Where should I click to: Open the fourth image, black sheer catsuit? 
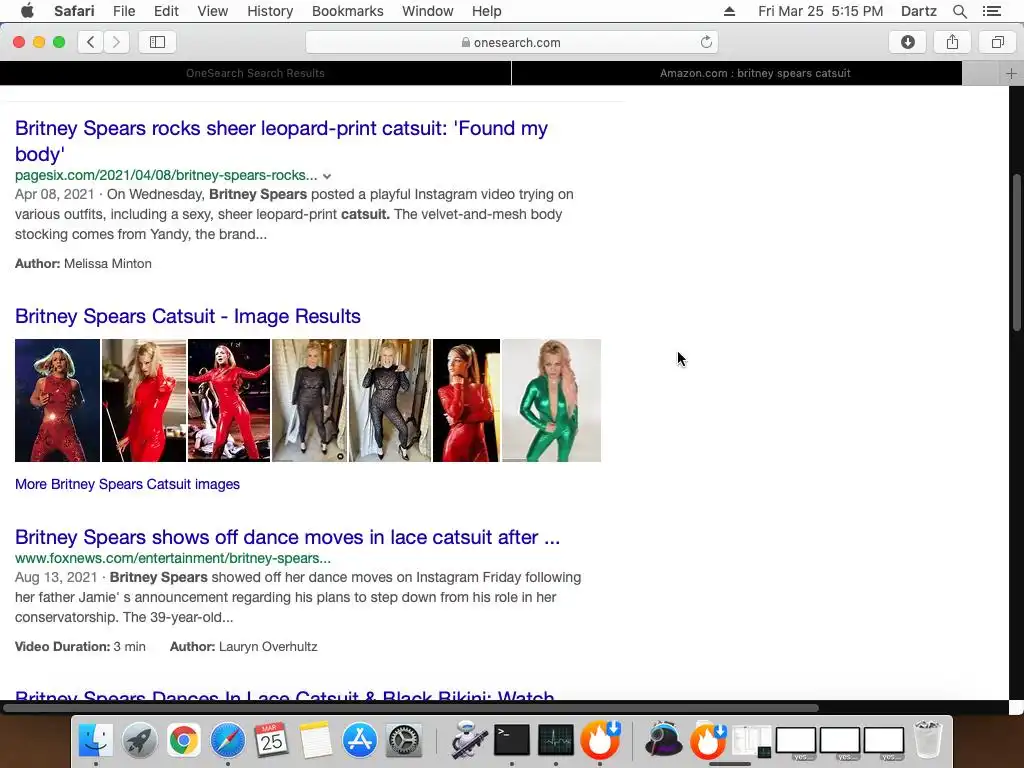pos(309,400)
